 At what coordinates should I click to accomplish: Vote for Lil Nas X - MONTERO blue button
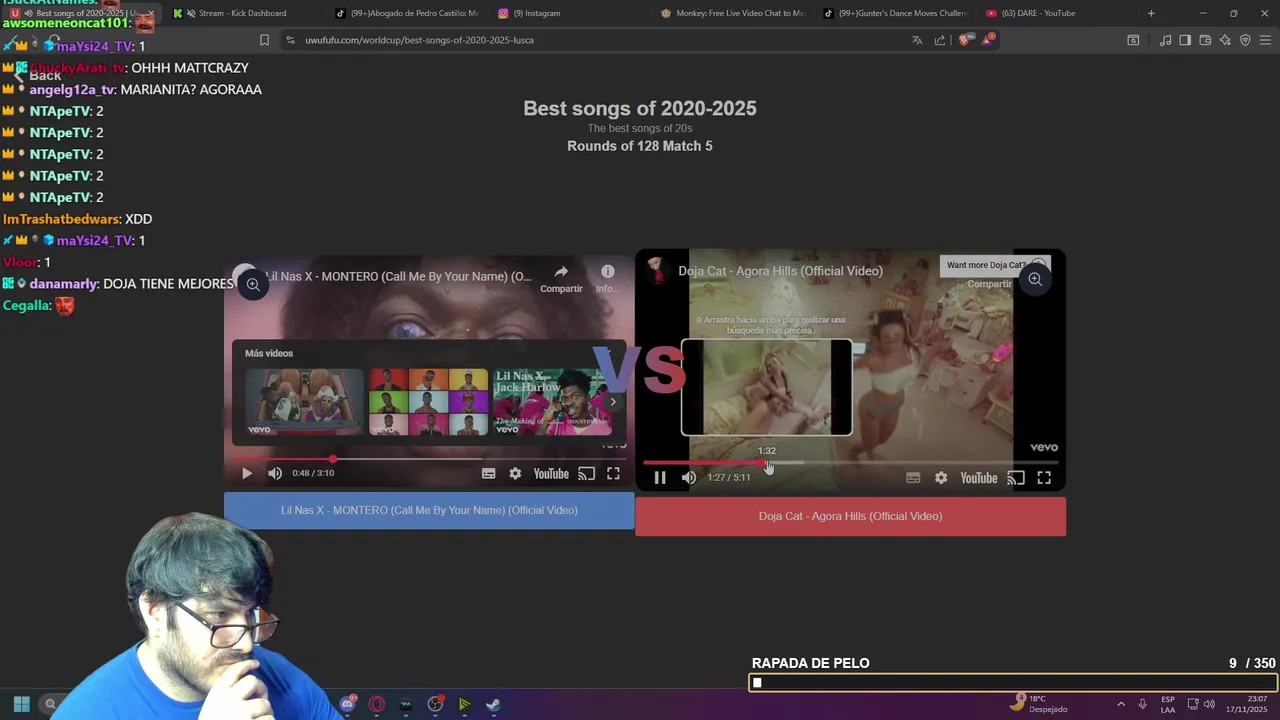point(429,510)
